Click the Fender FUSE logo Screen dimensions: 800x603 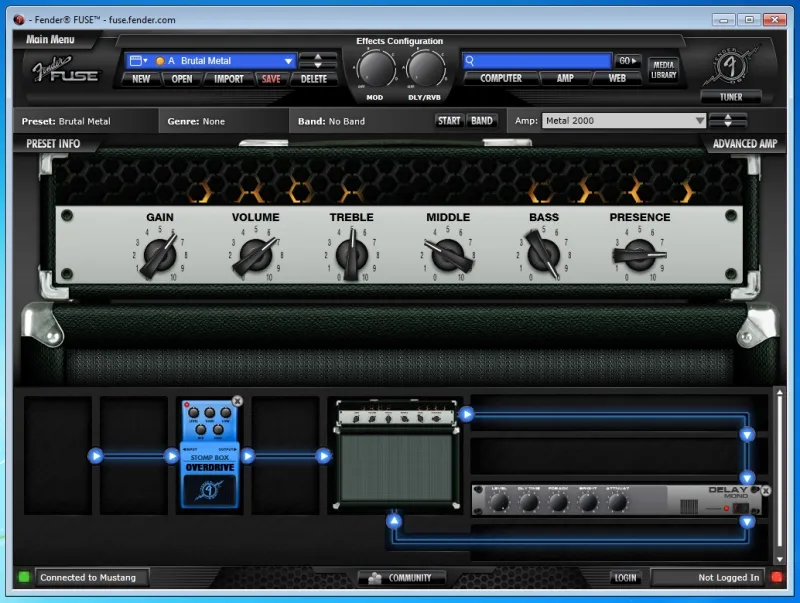pos(65,69)
